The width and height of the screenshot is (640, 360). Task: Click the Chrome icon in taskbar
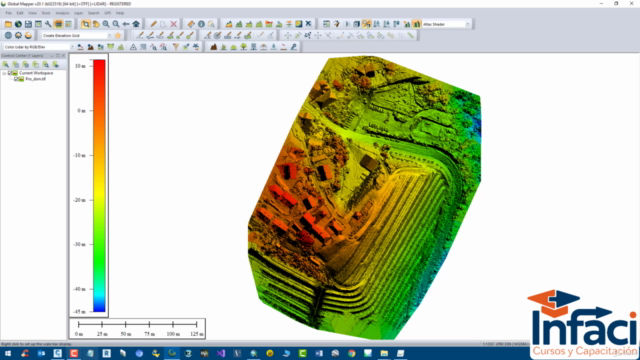(351, 353)
